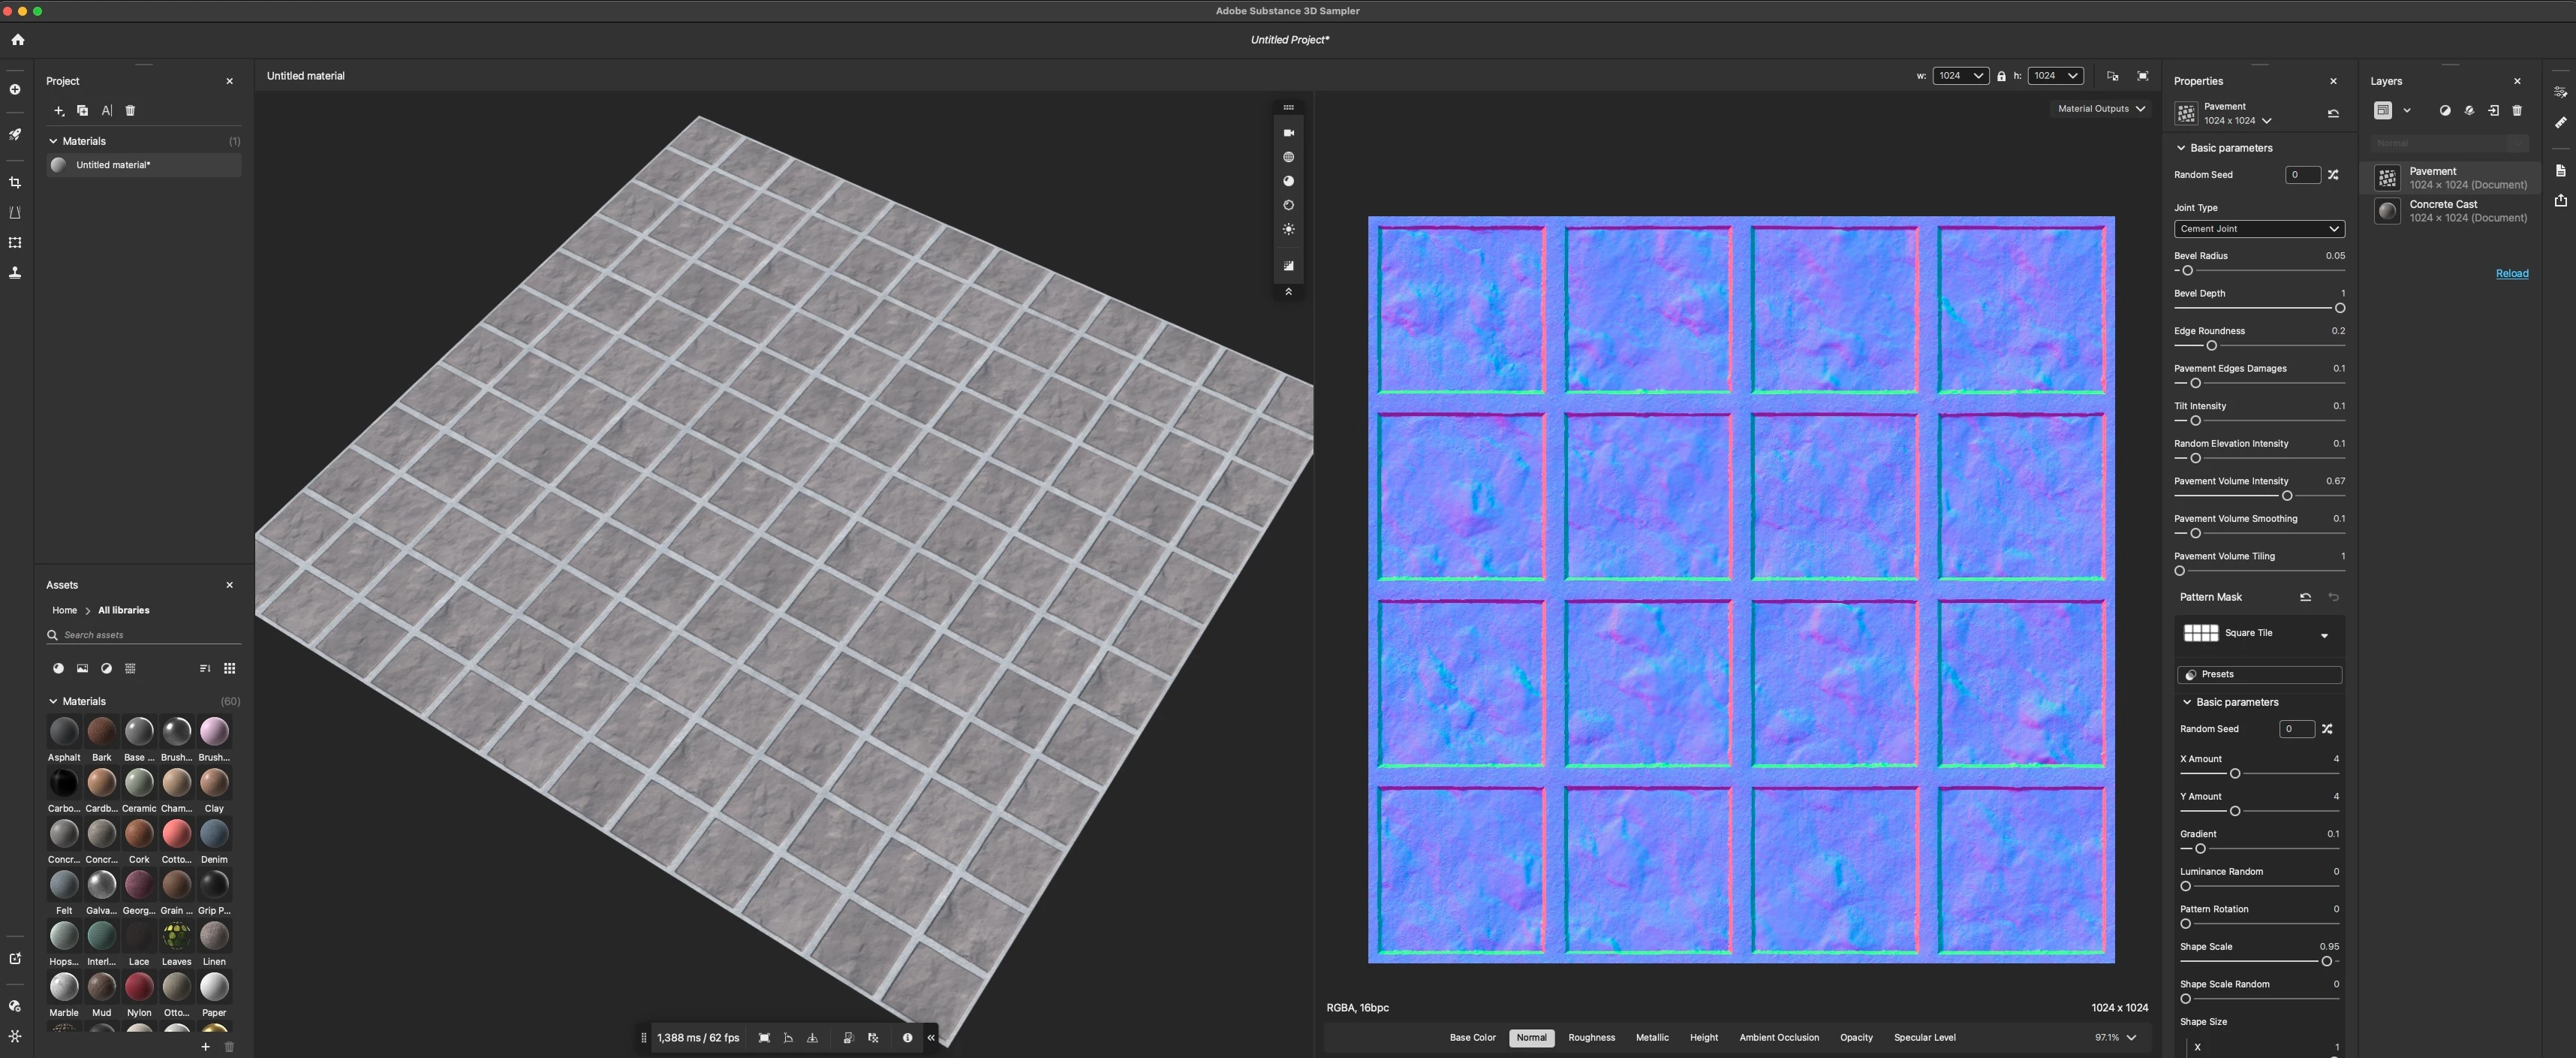Open the Joint Type dropdown
2576x1058 pixels.
tap(2258, 229)
